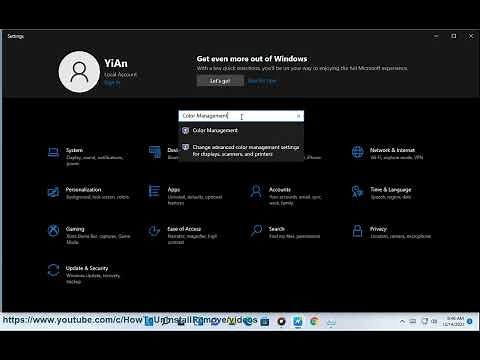Screen dimensions: 480x360
Task: Open the Apps category label
Action: [174, 190]
